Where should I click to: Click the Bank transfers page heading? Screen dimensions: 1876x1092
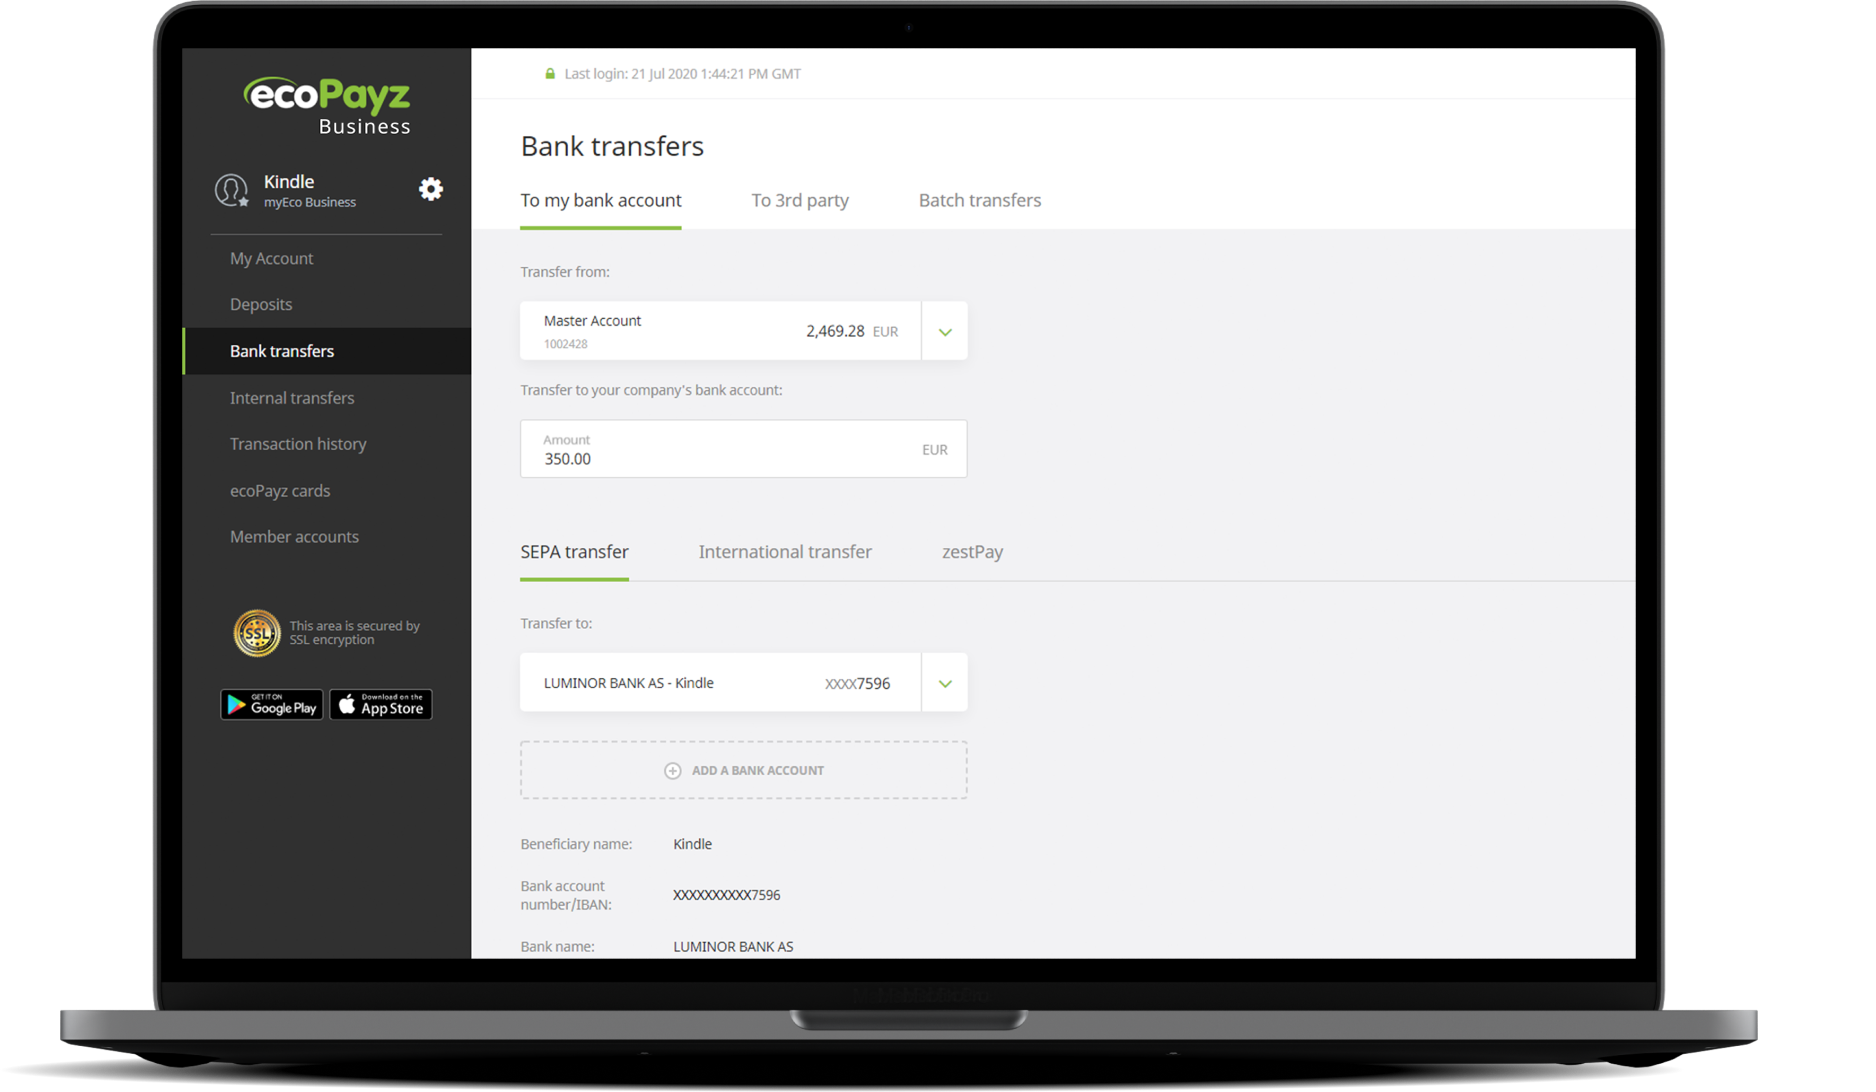pyautogui.click(x=612, y=146)
